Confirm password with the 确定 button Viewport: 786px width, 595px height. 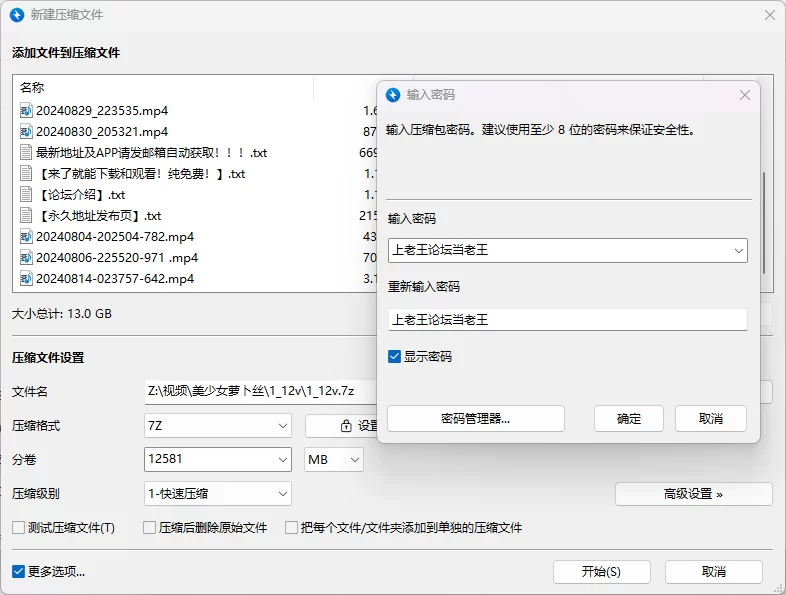[629, 418]
